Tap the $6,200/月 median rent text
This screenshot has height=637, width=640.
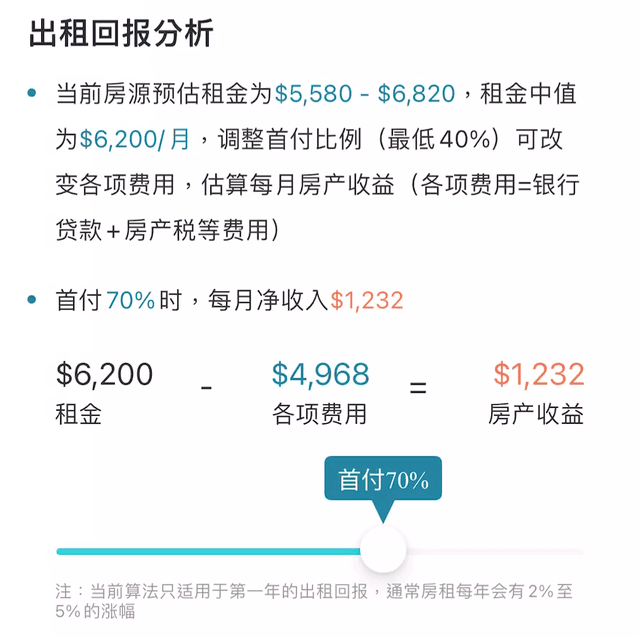pyautogui.click(x=134, y=139)
